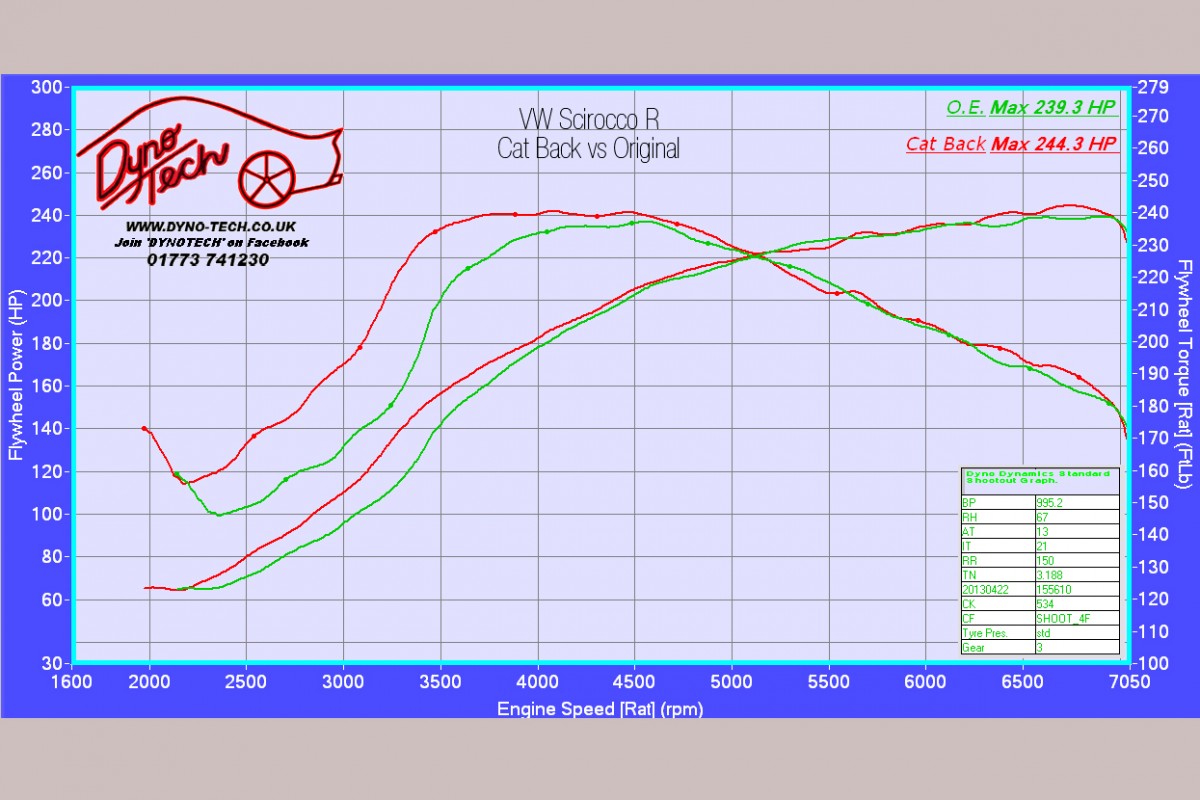Click the 4000 tick on the Engine Speed axis
This screenshot has height=800, width=1200.
[x=538, y=683]
